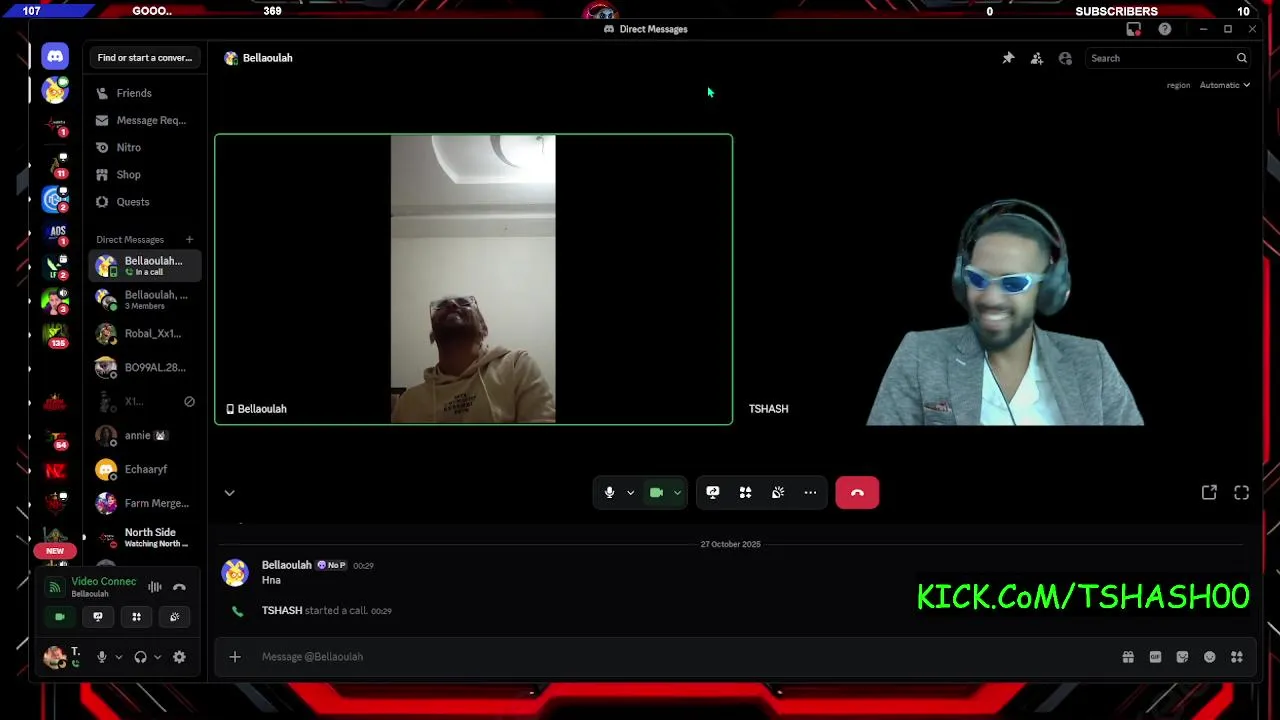This screenshot has height=720, width=1280.
Task: Open input device arrow next to user panel mic
Action: click(x=118, y=657)
